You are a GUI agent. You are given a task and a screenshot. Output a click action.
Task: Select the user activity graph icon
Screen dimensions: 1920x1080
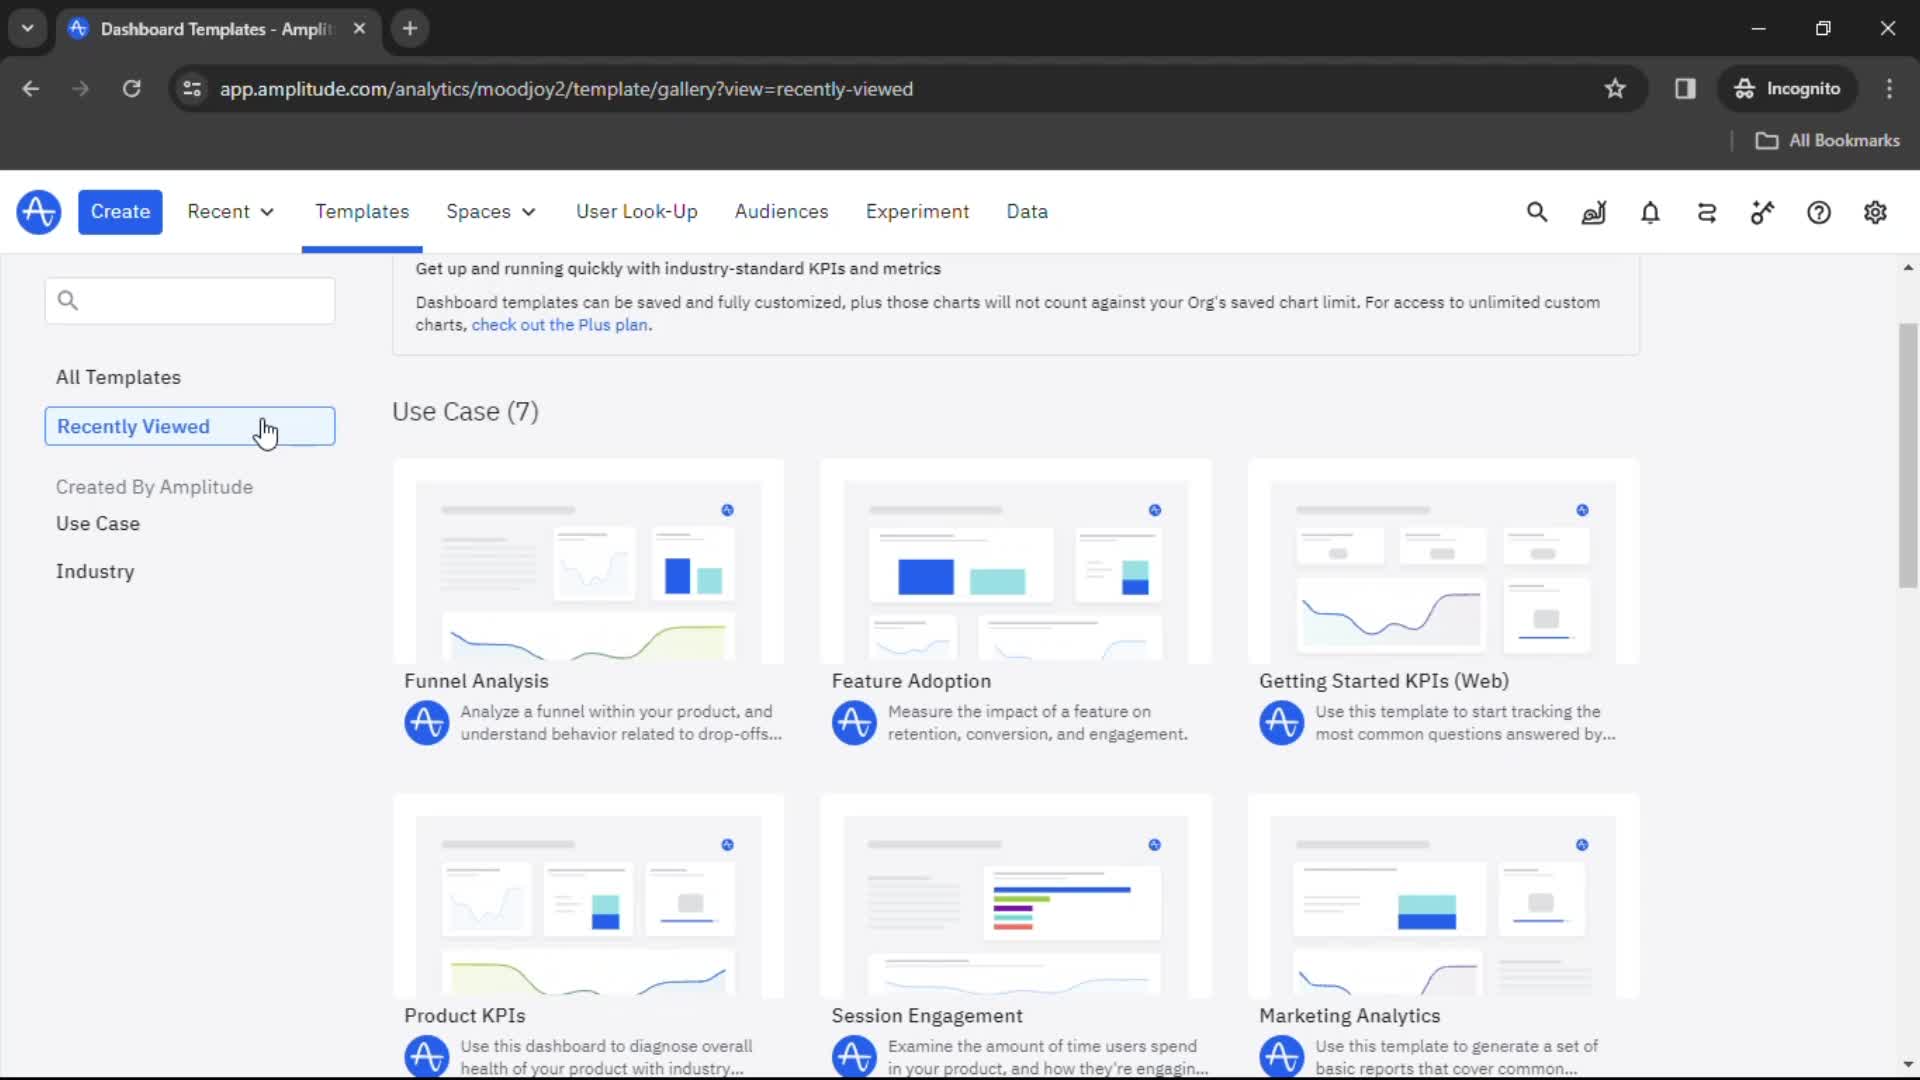coord(1593,211)
